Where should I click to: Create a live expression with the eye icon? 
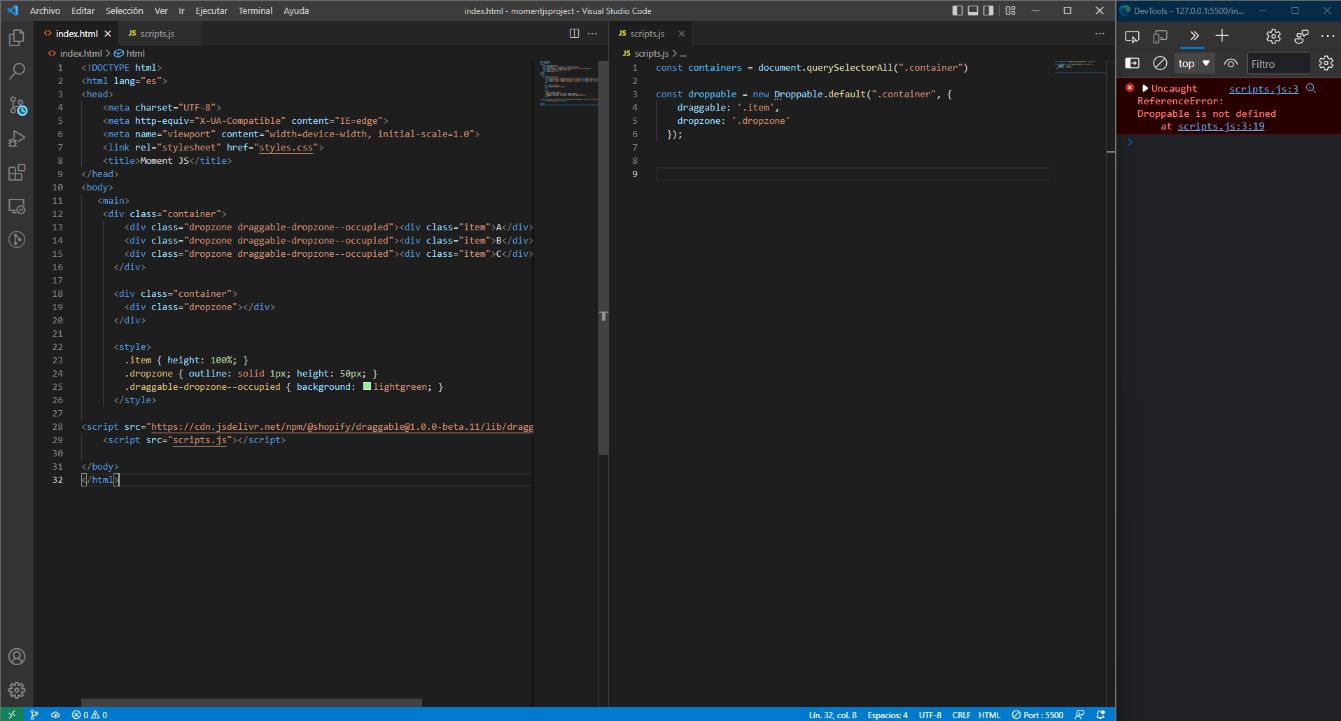click(1230, 62)
